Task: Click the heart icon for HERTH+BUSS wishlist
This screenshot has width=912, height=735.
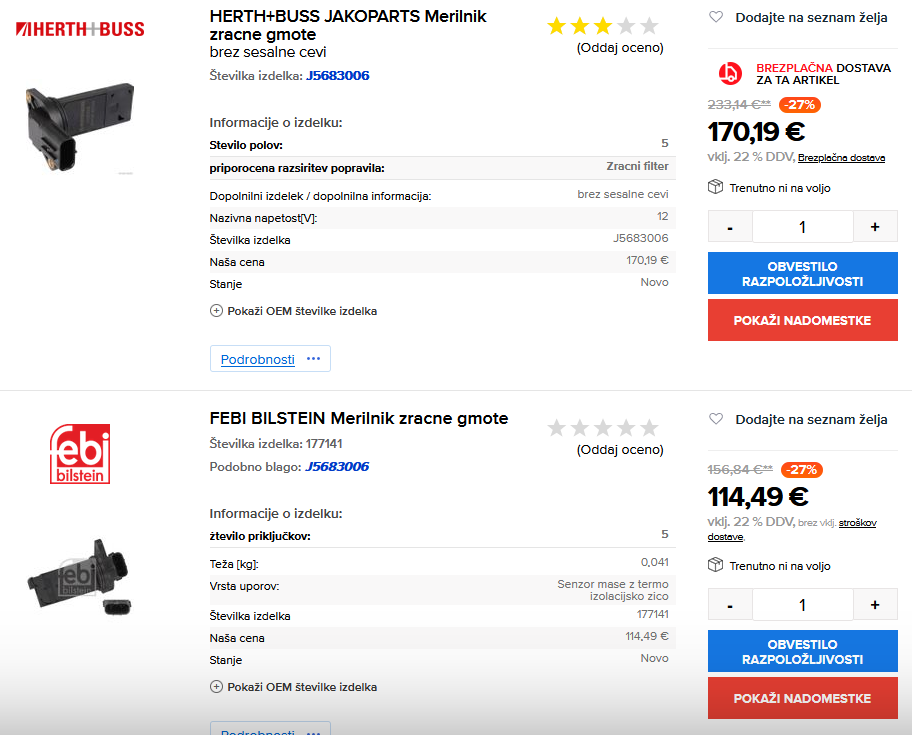Action: coord(716,17)
